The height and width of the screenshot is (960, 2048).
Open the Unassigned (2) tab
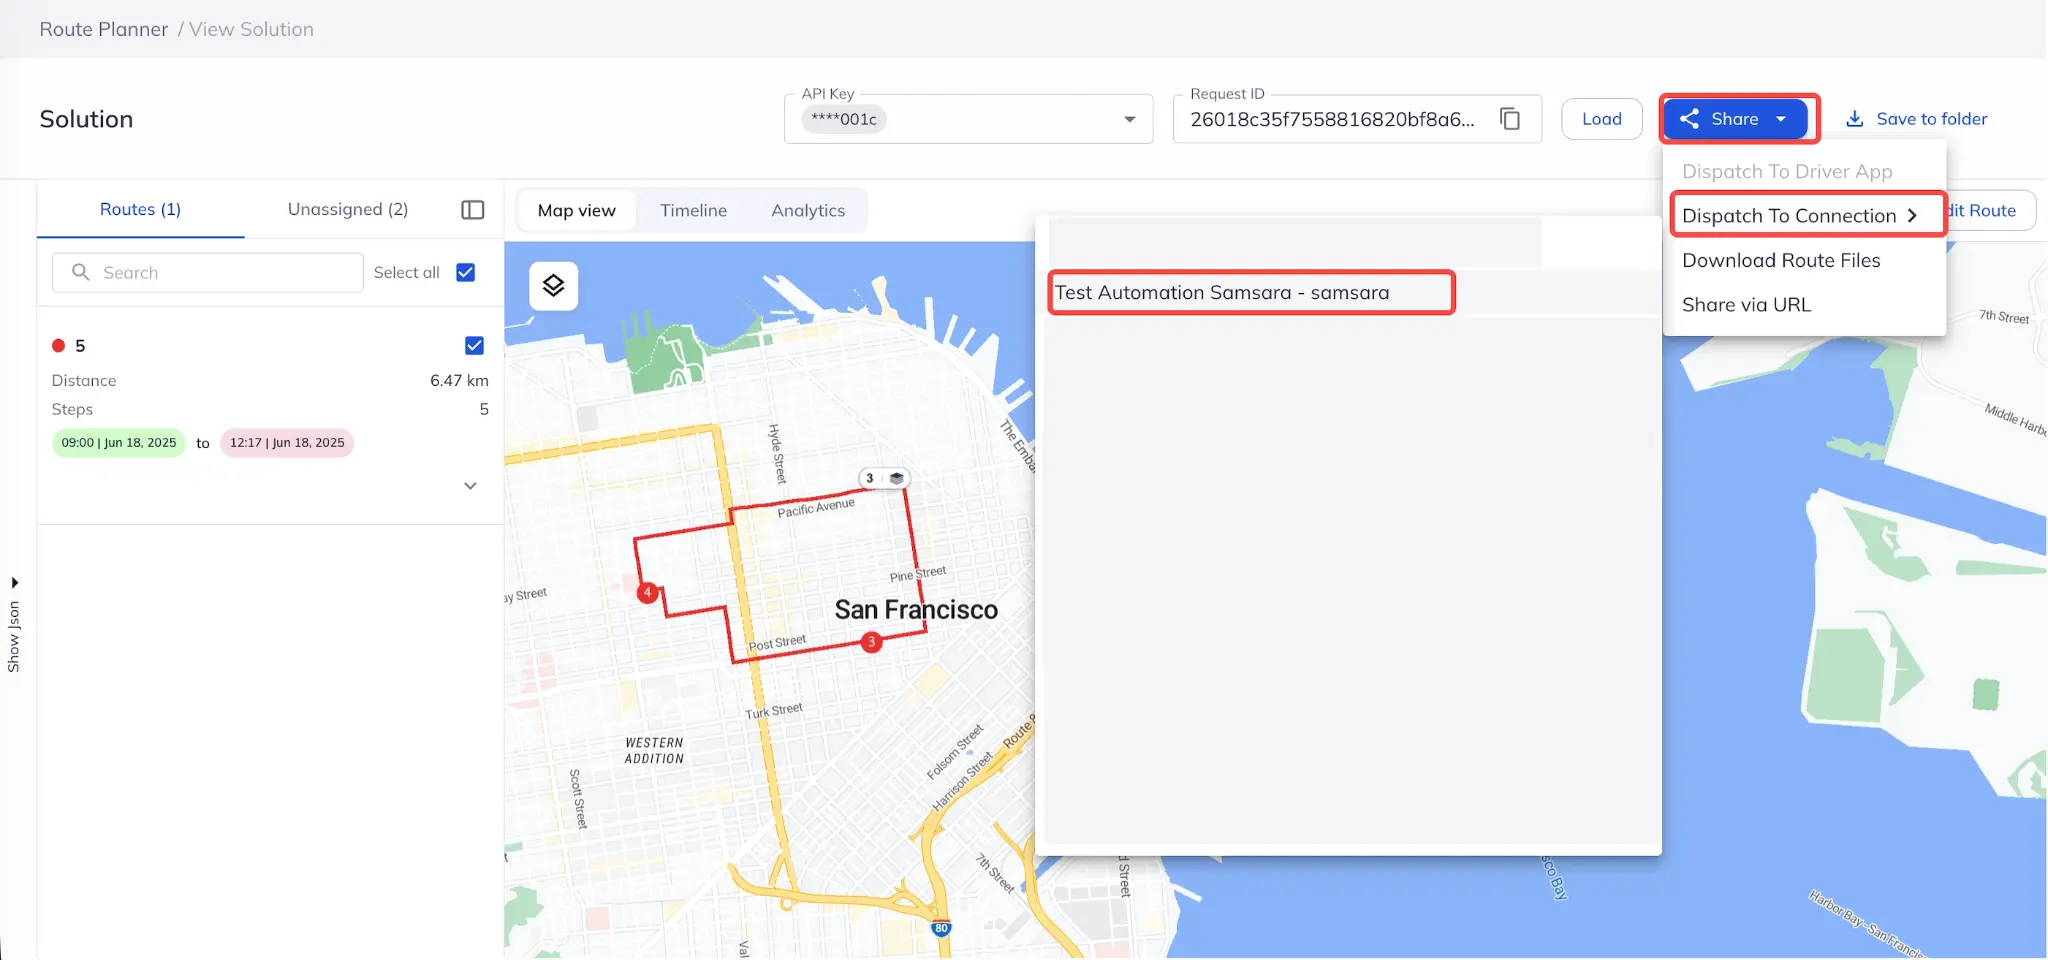pyautogui.click(x=348, y=209)
